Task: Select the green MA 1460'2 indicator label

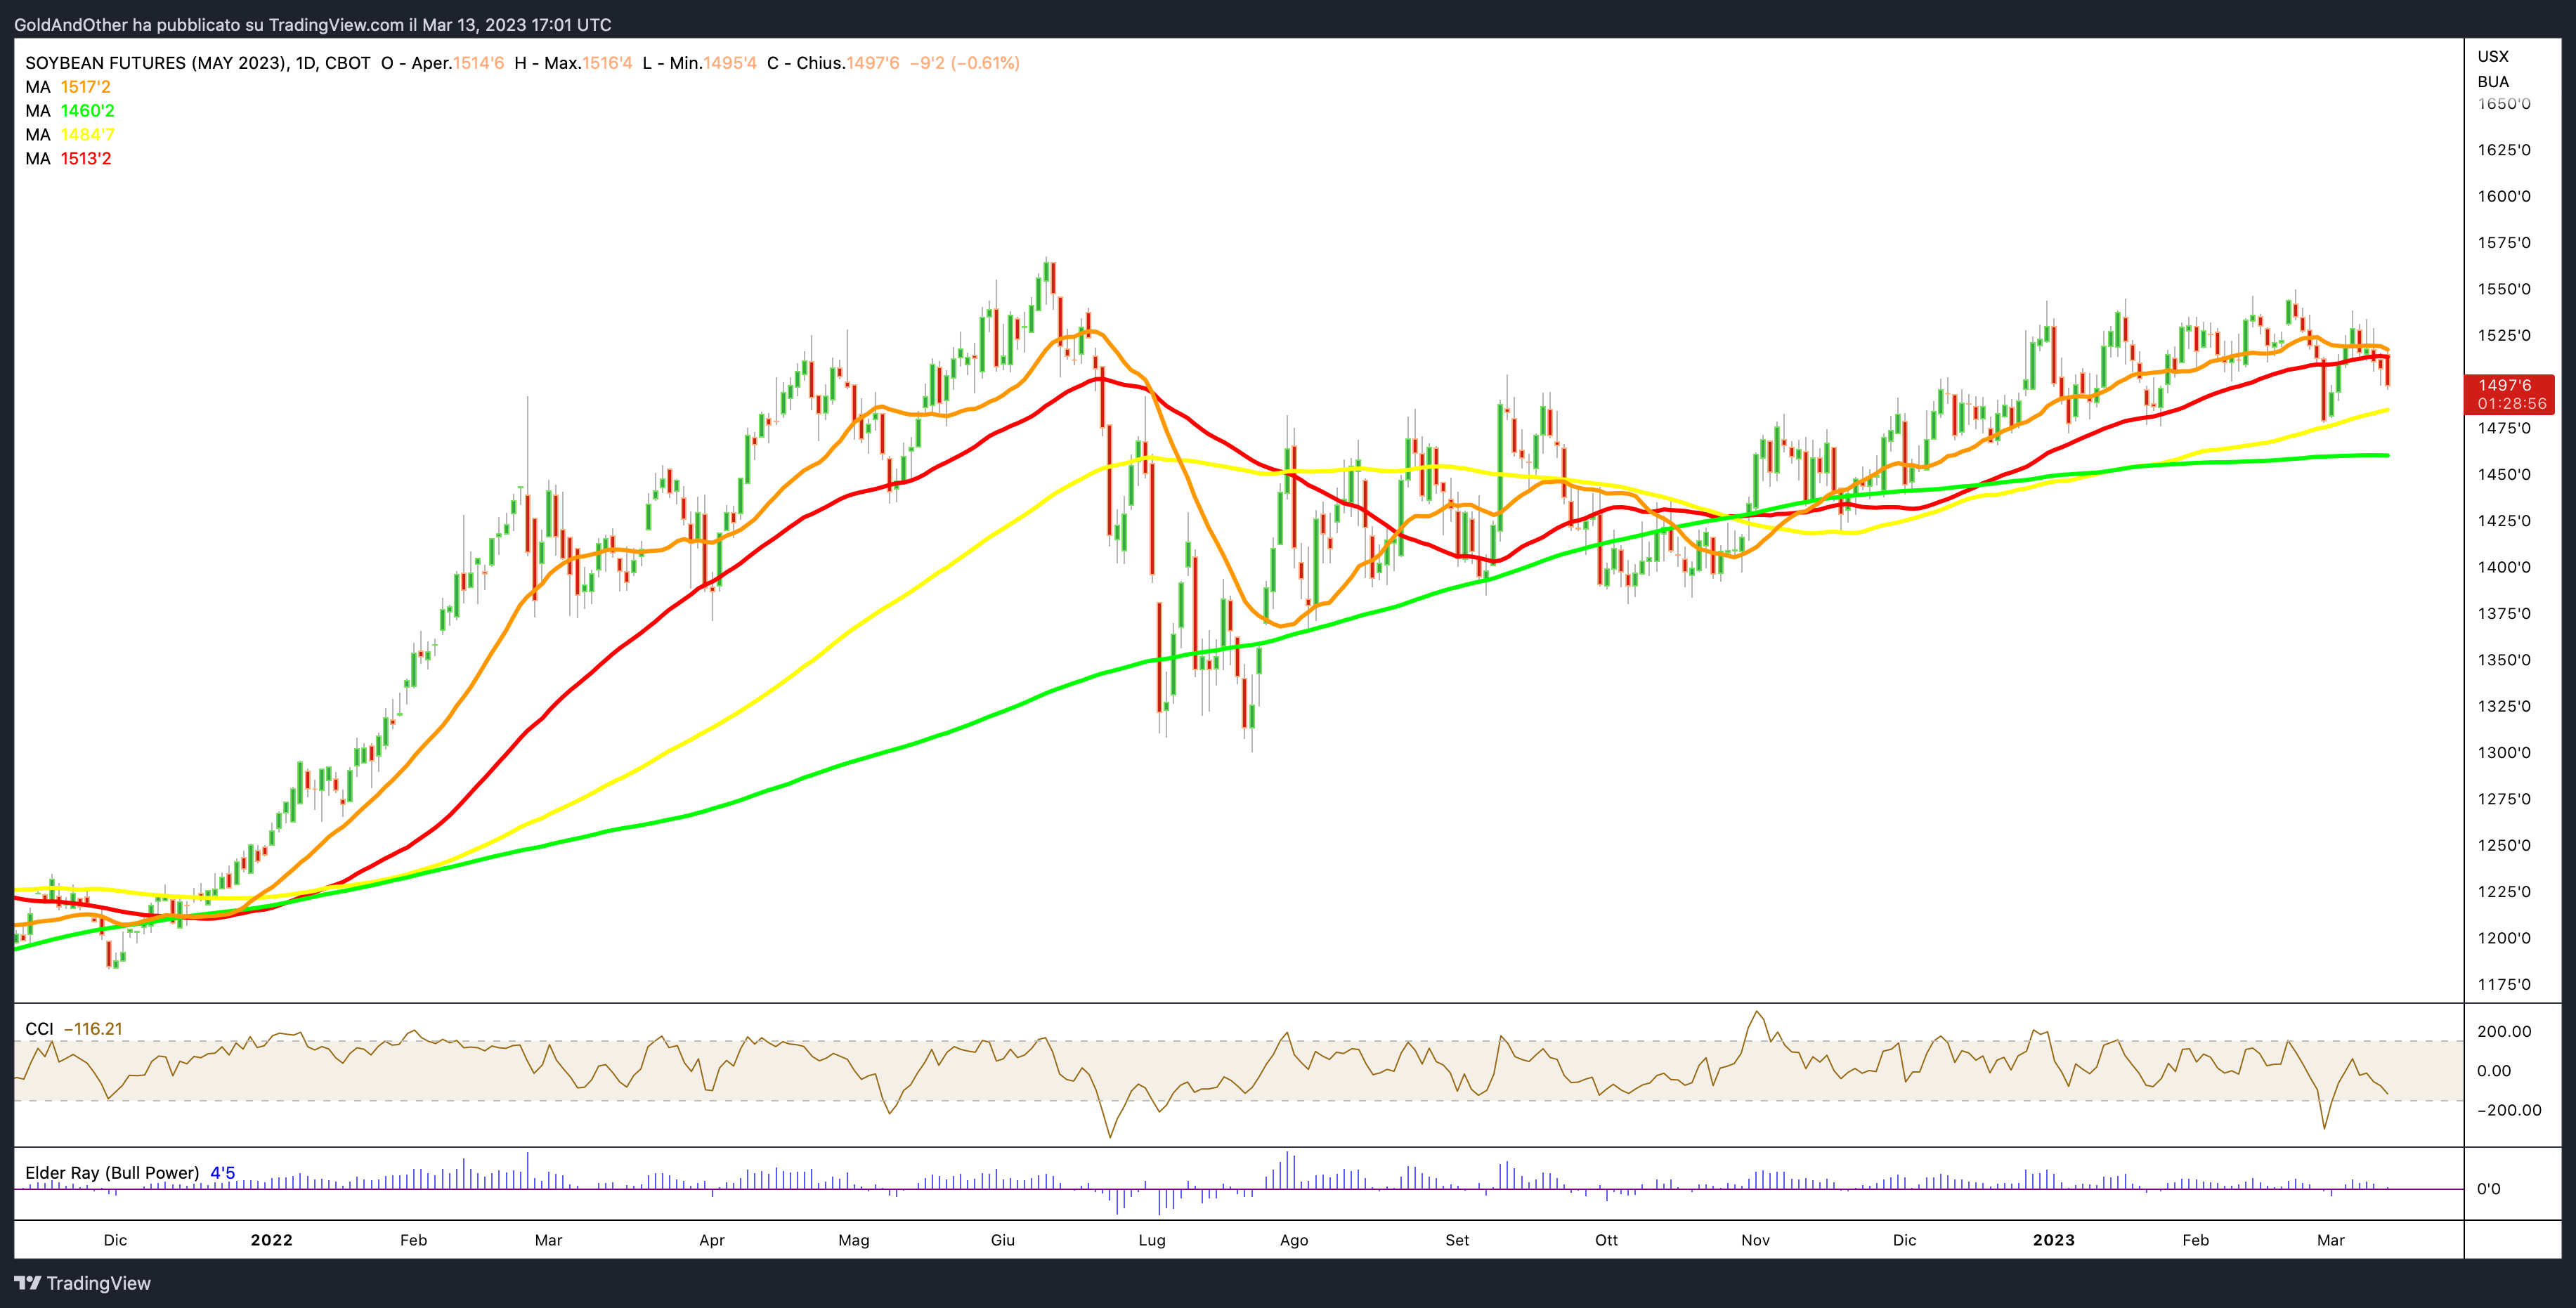Action: (70, 111)
